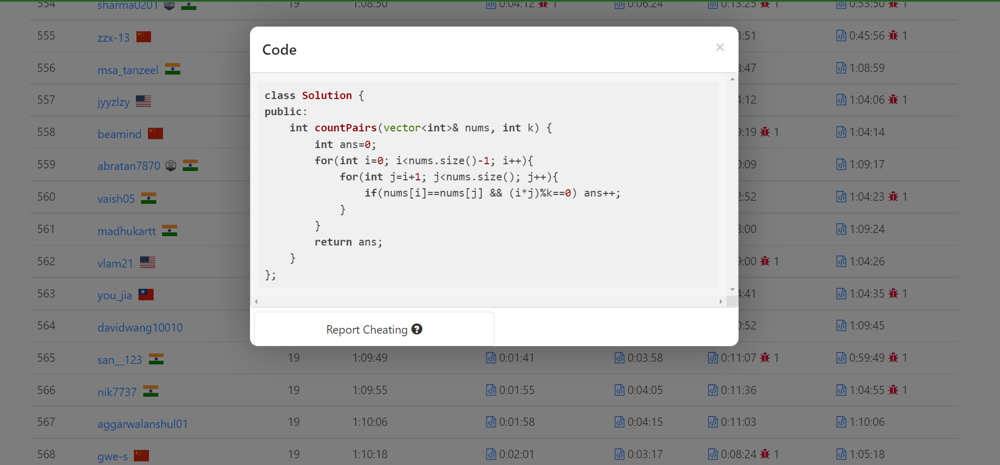Viewport: 1000px width, 465px height.
Task: Click the badge icon beside abratan7870
Action: (x=170, y=165)
